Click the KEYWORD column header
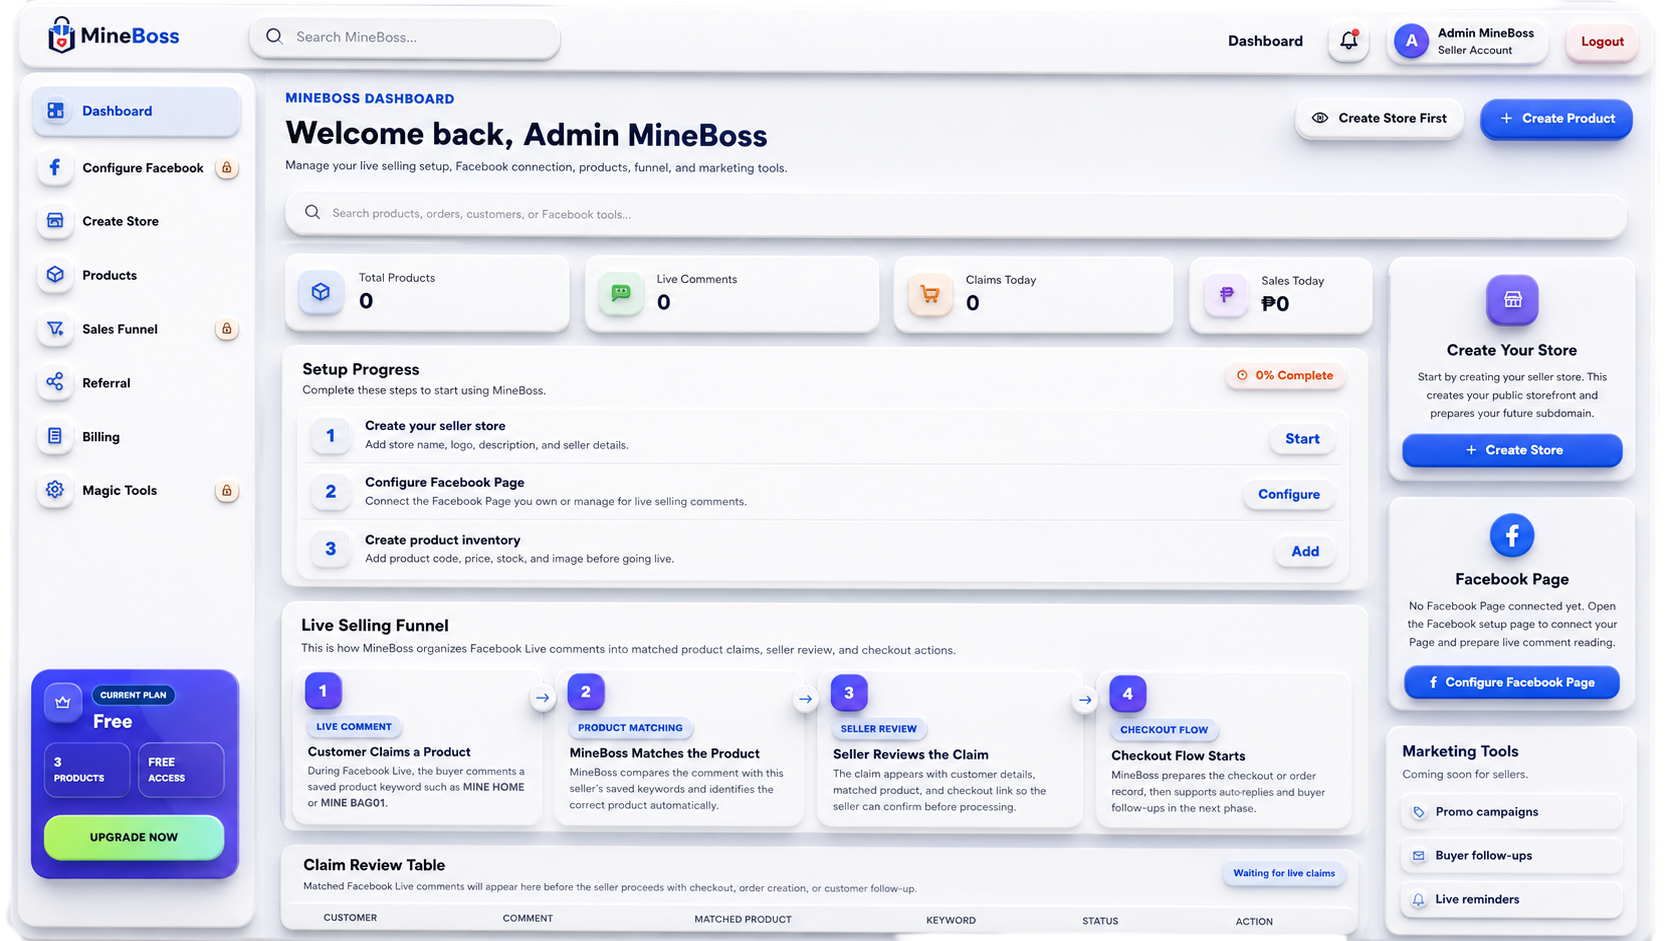The width and height of the screenshot is (1672, 941). coord(951,920)
